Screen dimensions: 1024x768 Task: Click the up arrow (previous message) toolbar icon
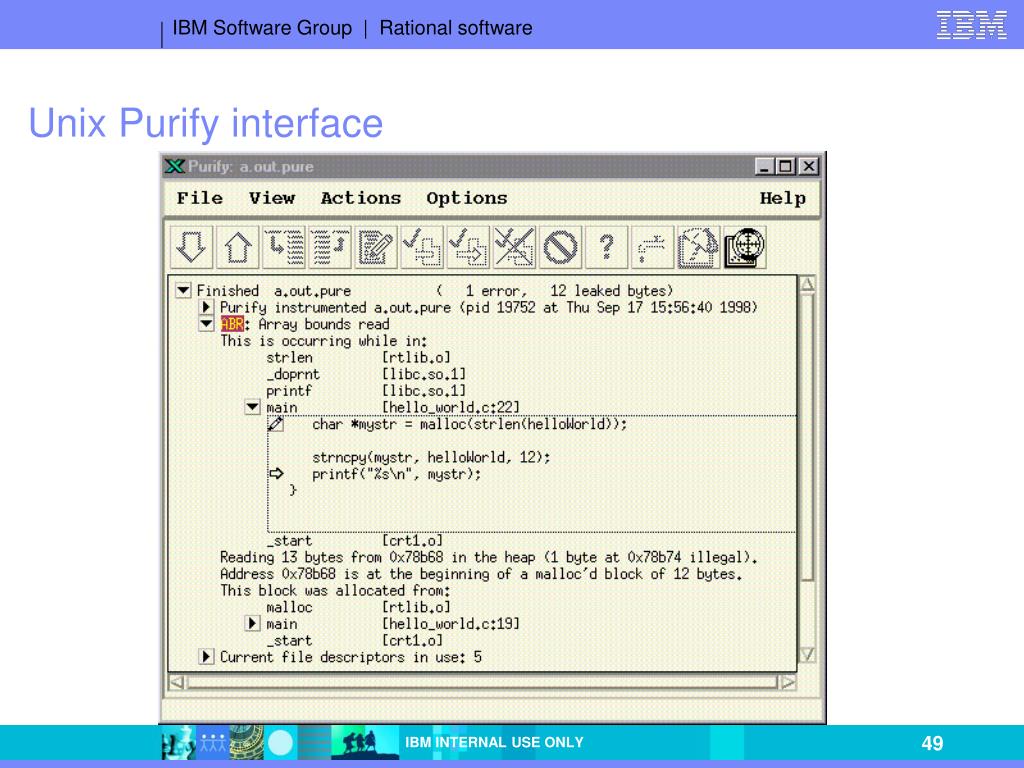(x=238, y=247)
